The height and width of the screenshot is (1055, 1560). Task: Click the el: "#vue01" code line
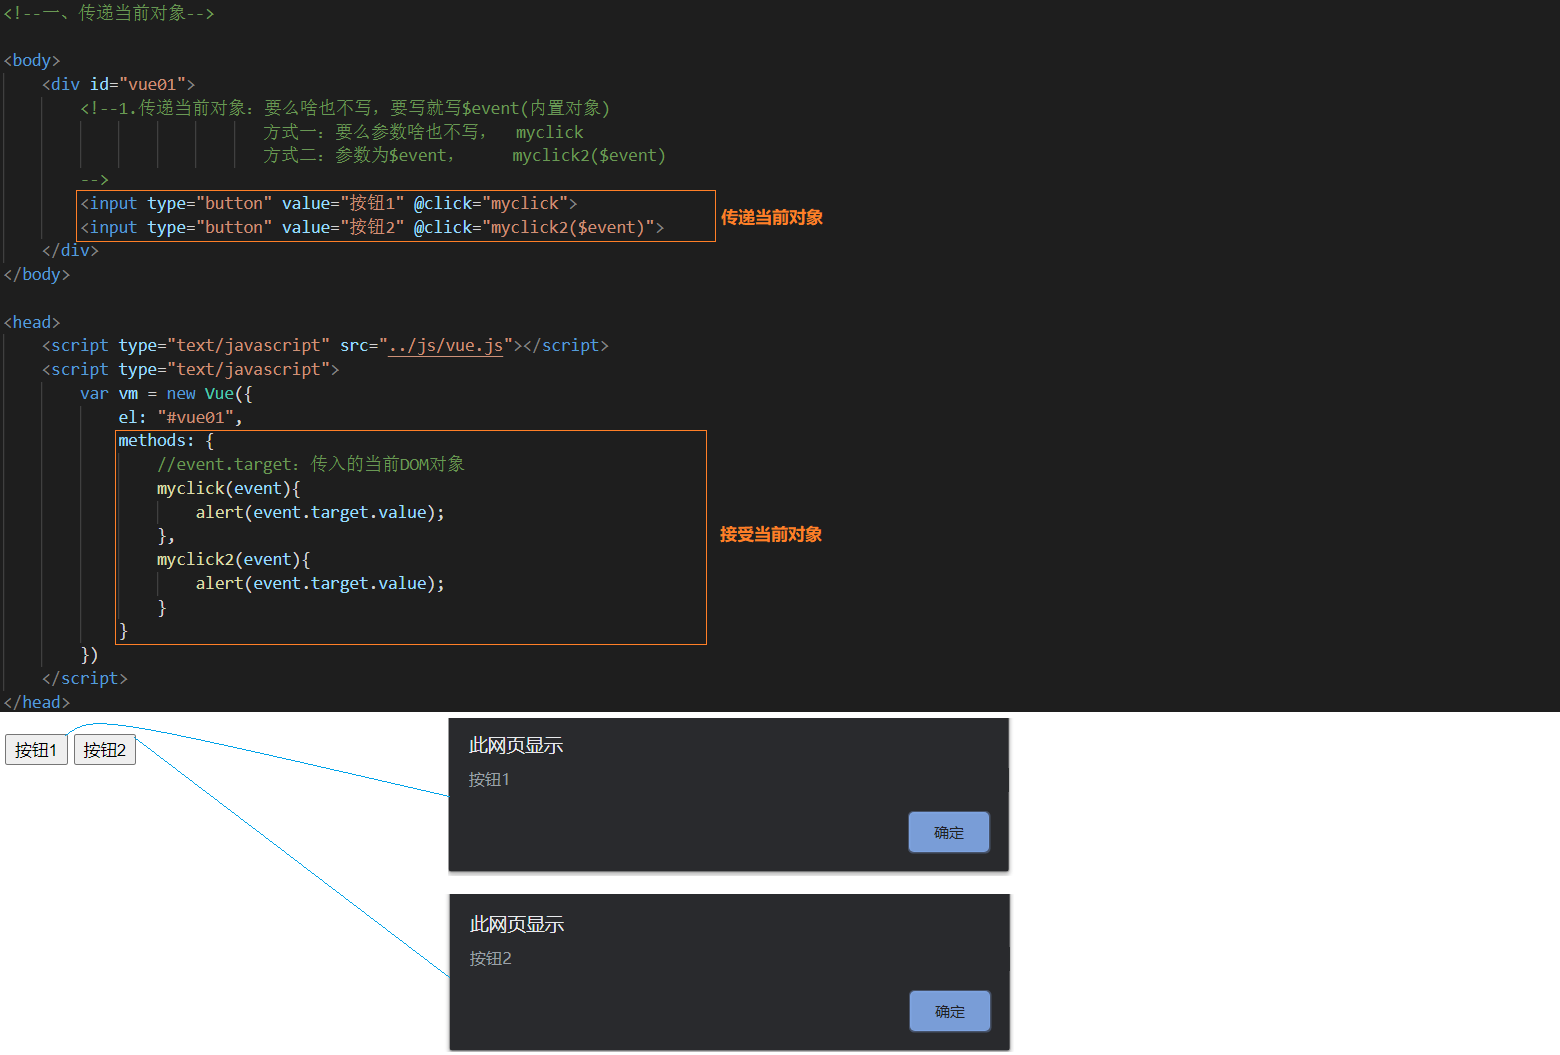(180, 418)
